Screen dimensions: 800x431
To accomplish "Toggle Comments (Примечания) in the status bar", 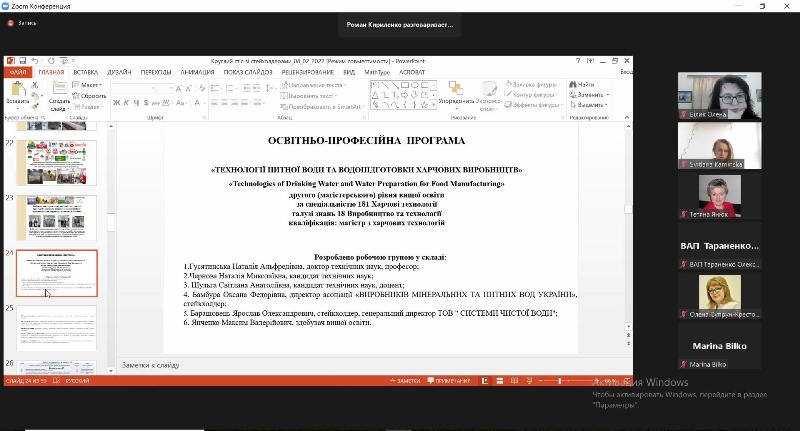I will coord(449,381).
